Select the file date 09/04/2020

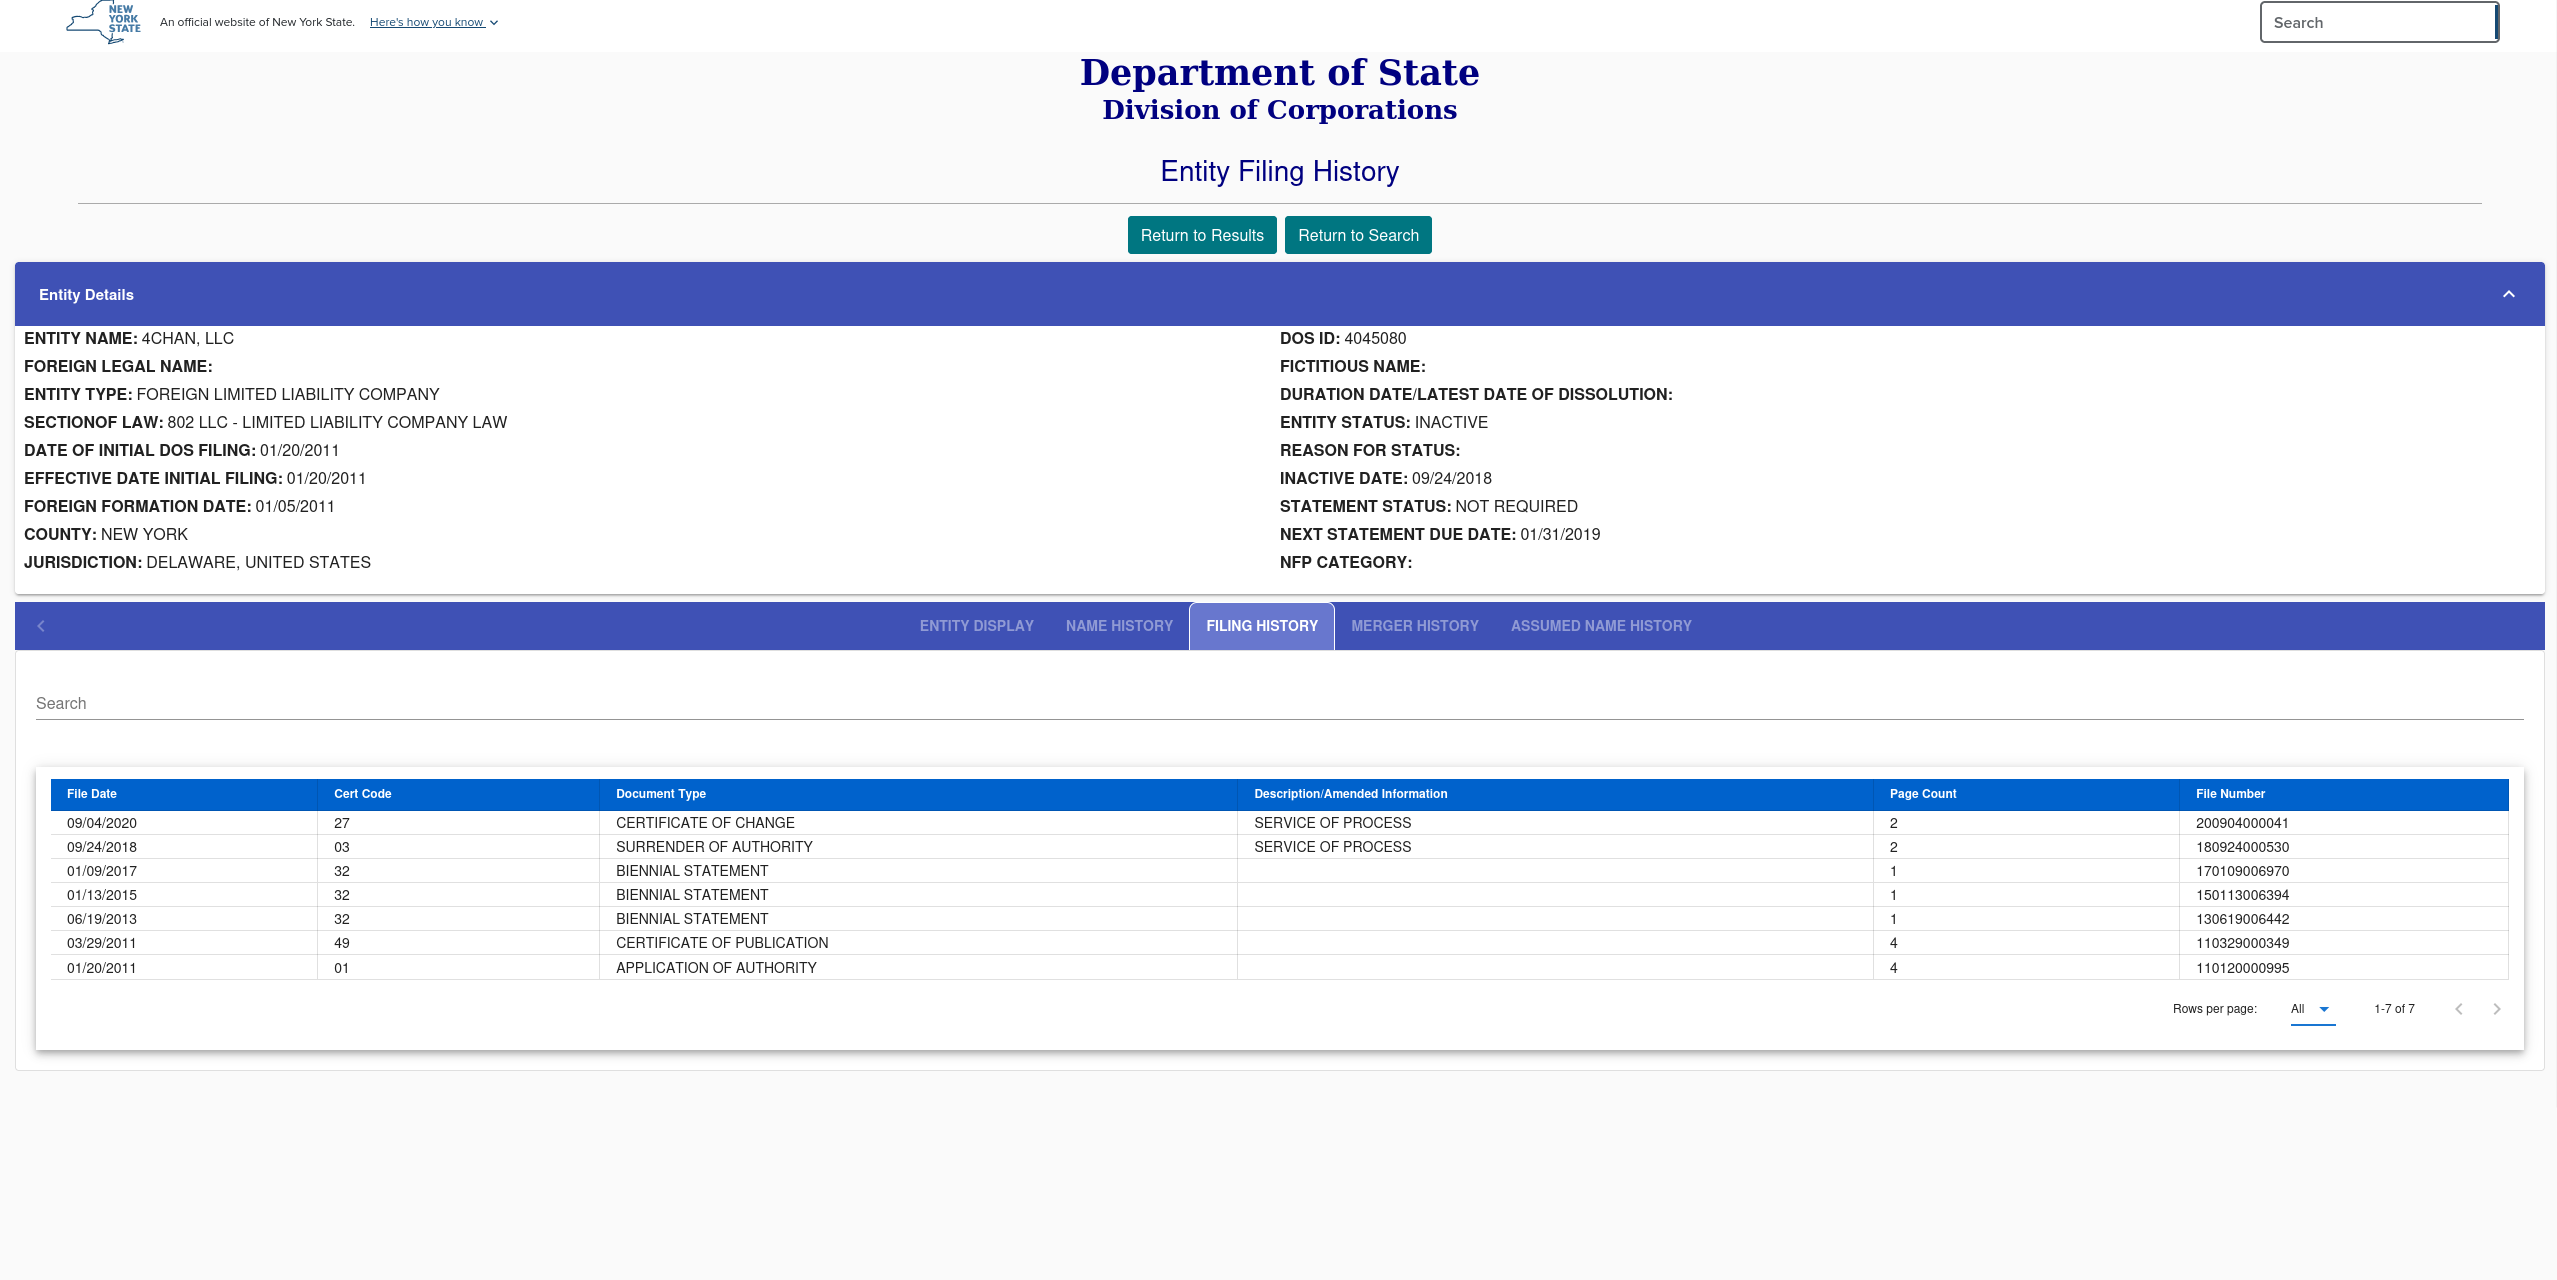coord(102,823)
